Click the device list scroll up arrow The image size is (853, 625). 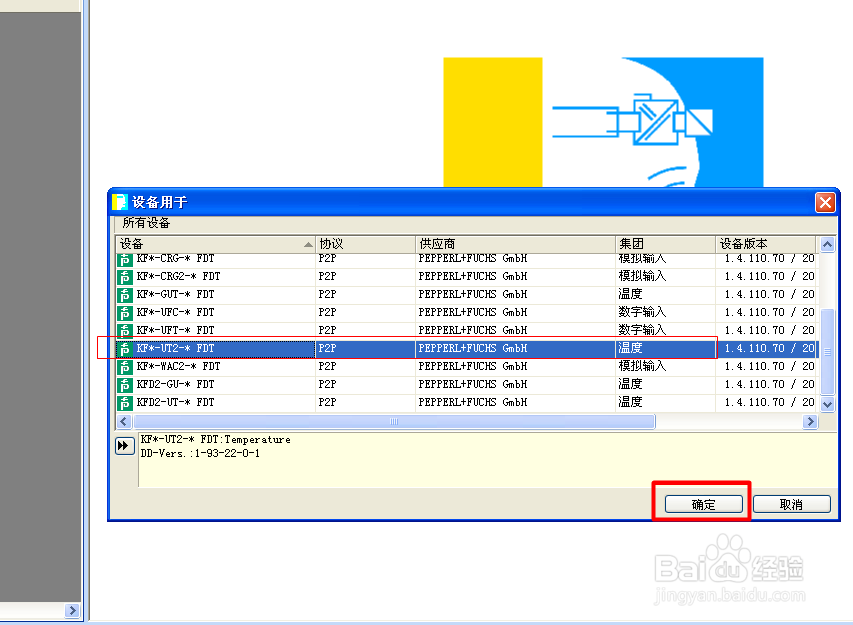click(x=827, y=245)
